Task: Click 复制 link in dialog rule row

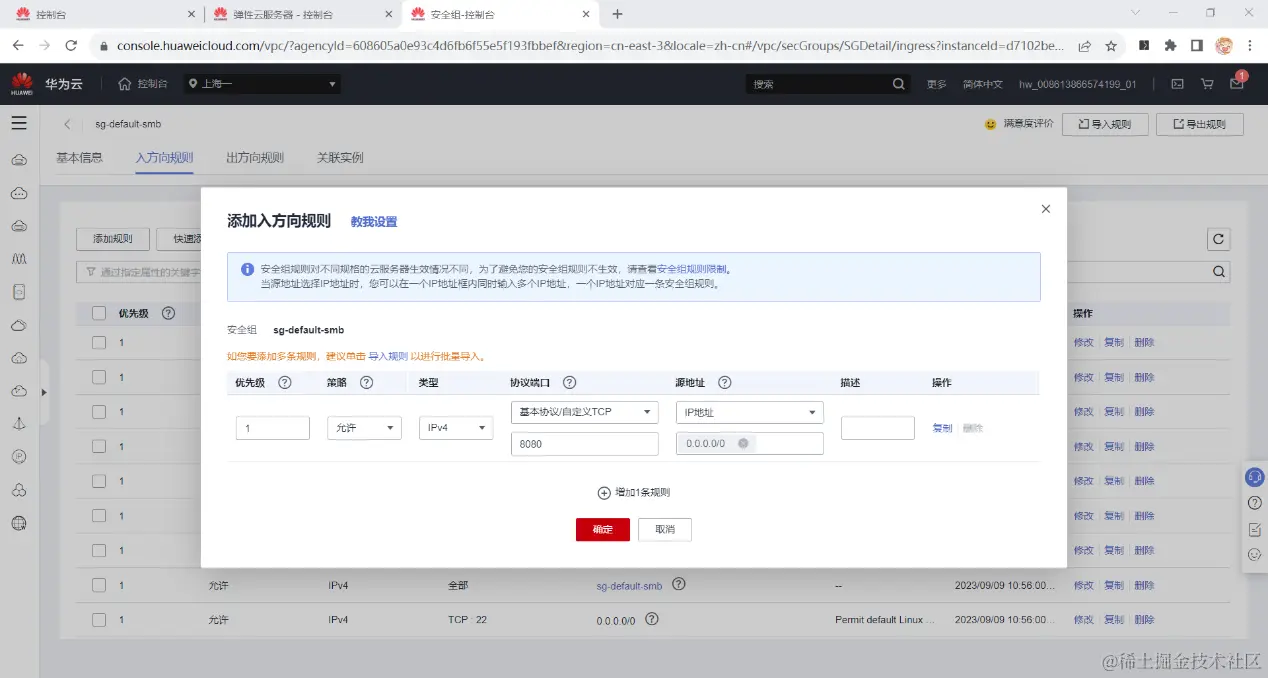Action: (942, 428)
